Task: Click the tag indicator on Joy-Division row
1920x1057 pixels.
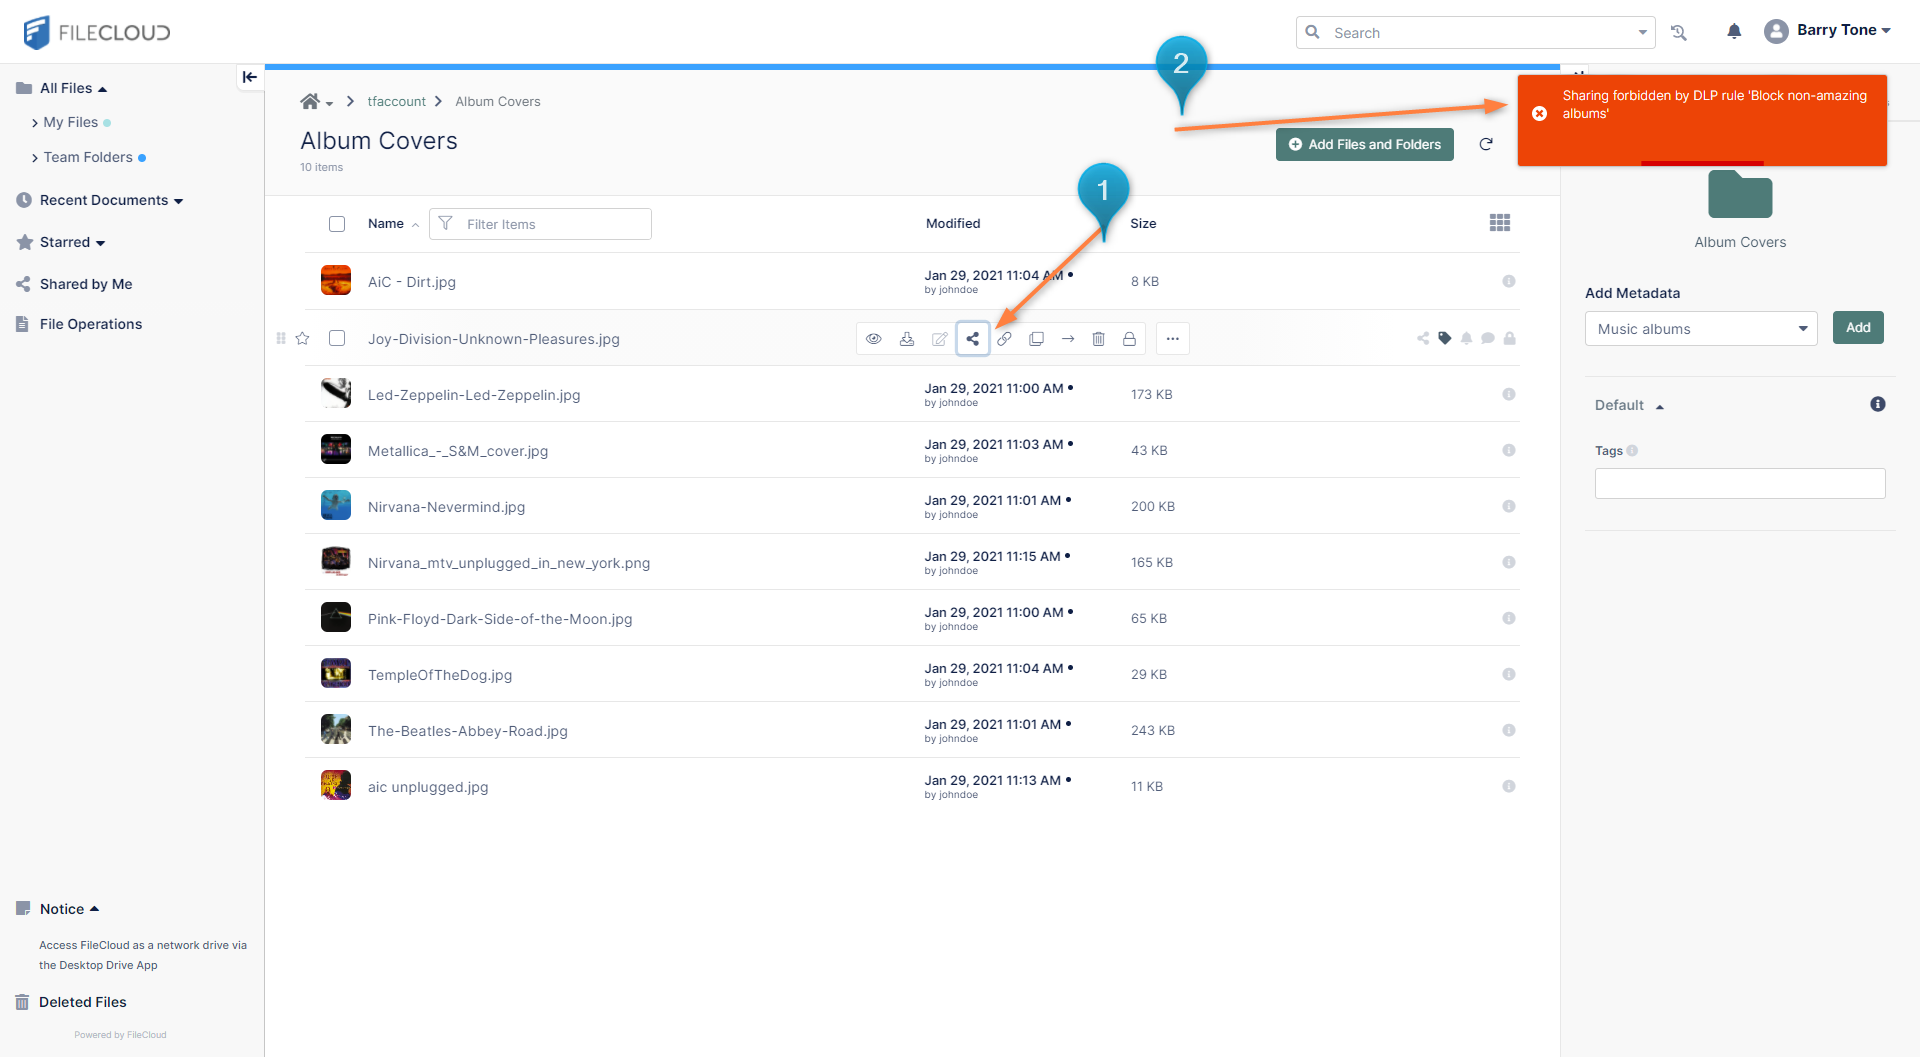Action: [1445, 338]
